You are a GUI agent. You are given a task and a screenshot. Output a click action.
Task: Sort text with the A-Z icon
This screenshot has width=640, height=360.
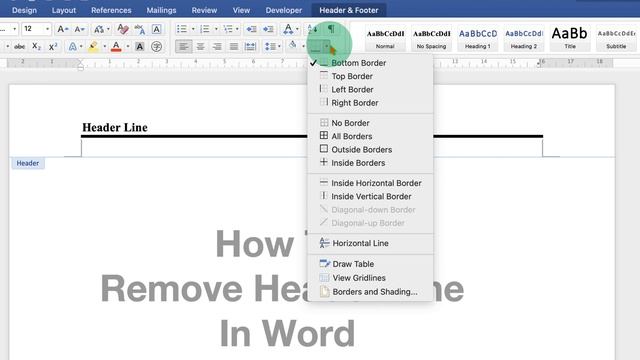coord(312,29)
